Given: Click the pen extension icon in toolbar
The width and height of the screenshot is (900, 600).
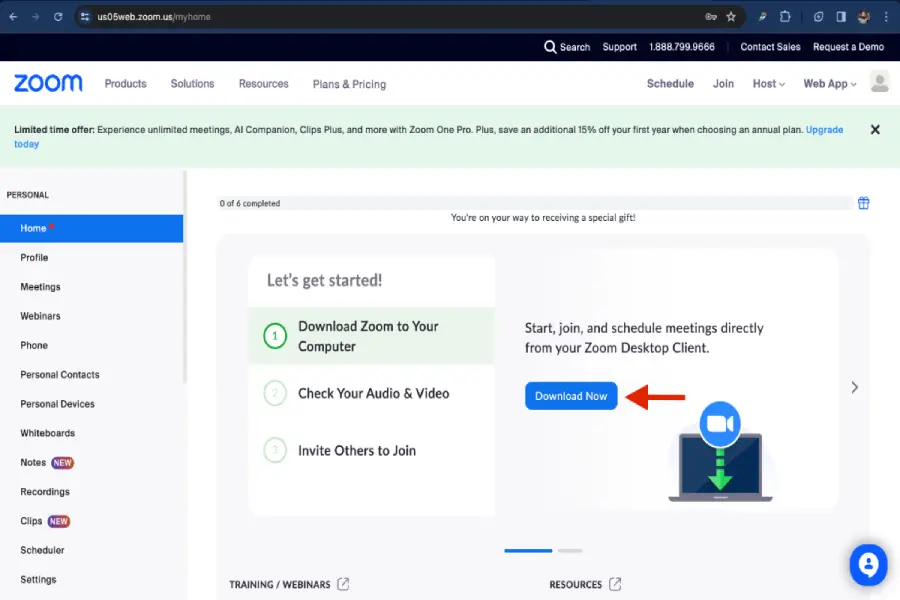Looking at the screenshot, I should (762, 17).
